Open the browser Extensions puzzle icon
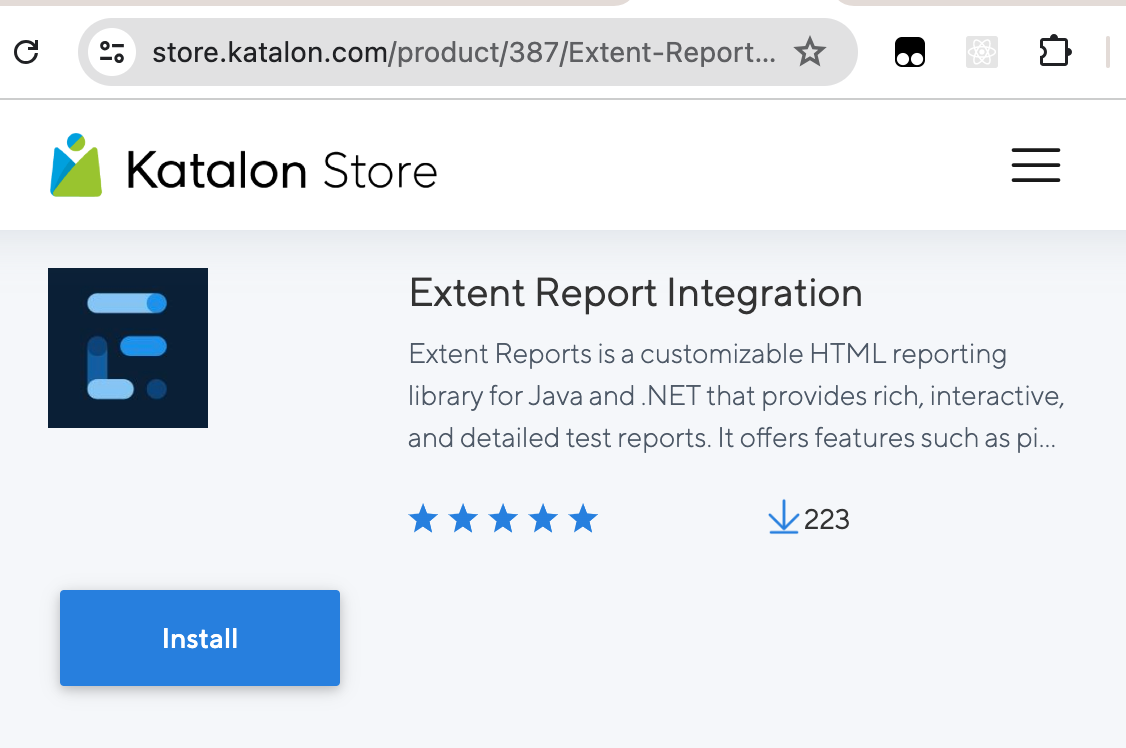The image size is (1126, 748). 1055,52
